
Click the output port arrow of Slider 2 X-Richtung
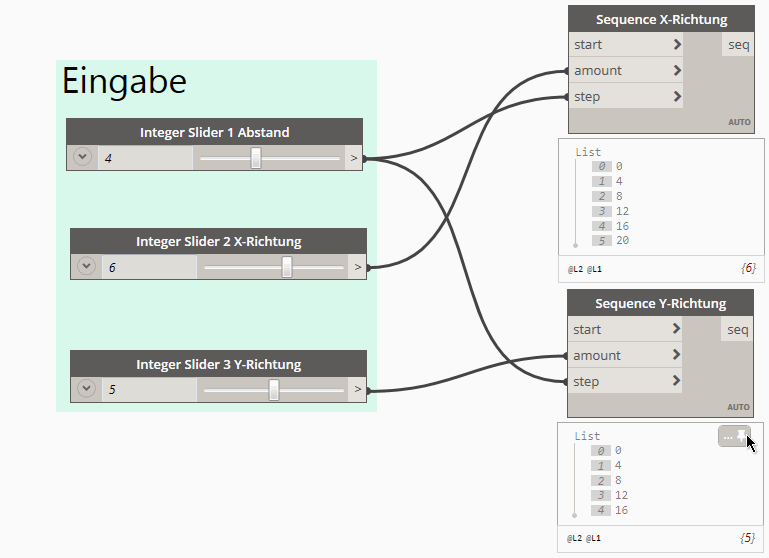coord(357,267)
